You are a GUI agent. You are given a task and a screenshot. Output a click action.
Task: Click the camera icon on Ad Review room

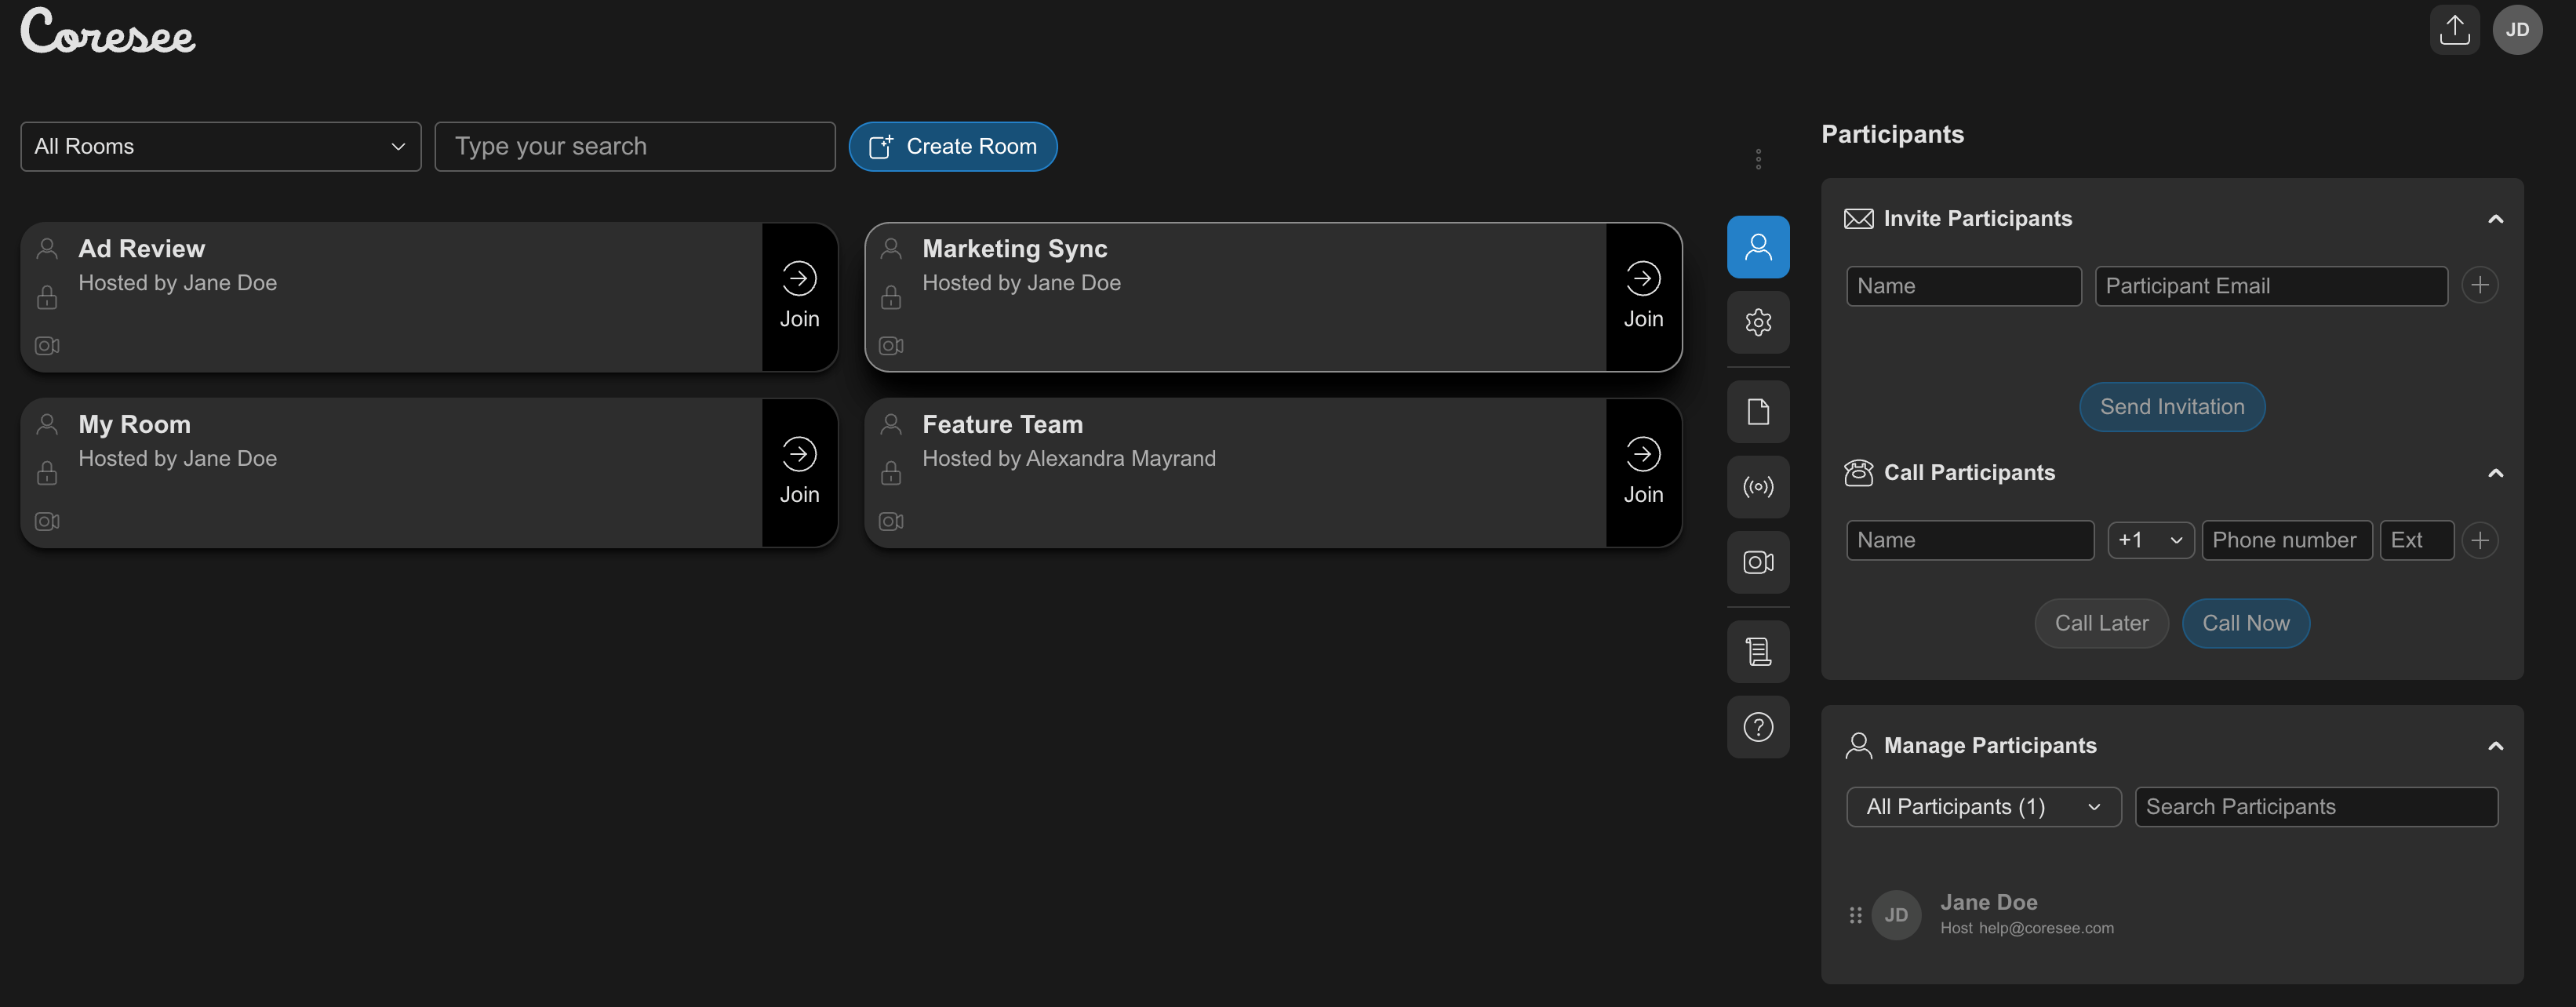click(47, 346)
